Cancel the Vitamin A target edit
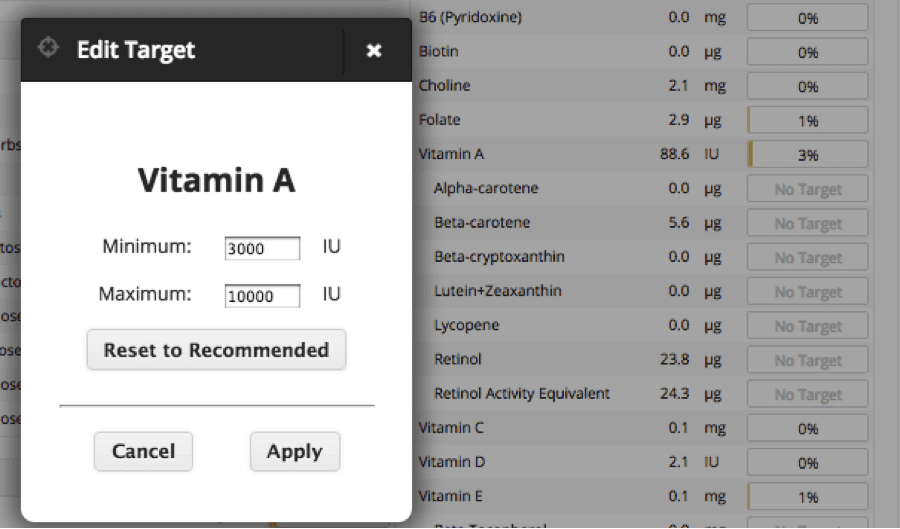The width and height of the screenshot is (900, 529). click(143, 451)
